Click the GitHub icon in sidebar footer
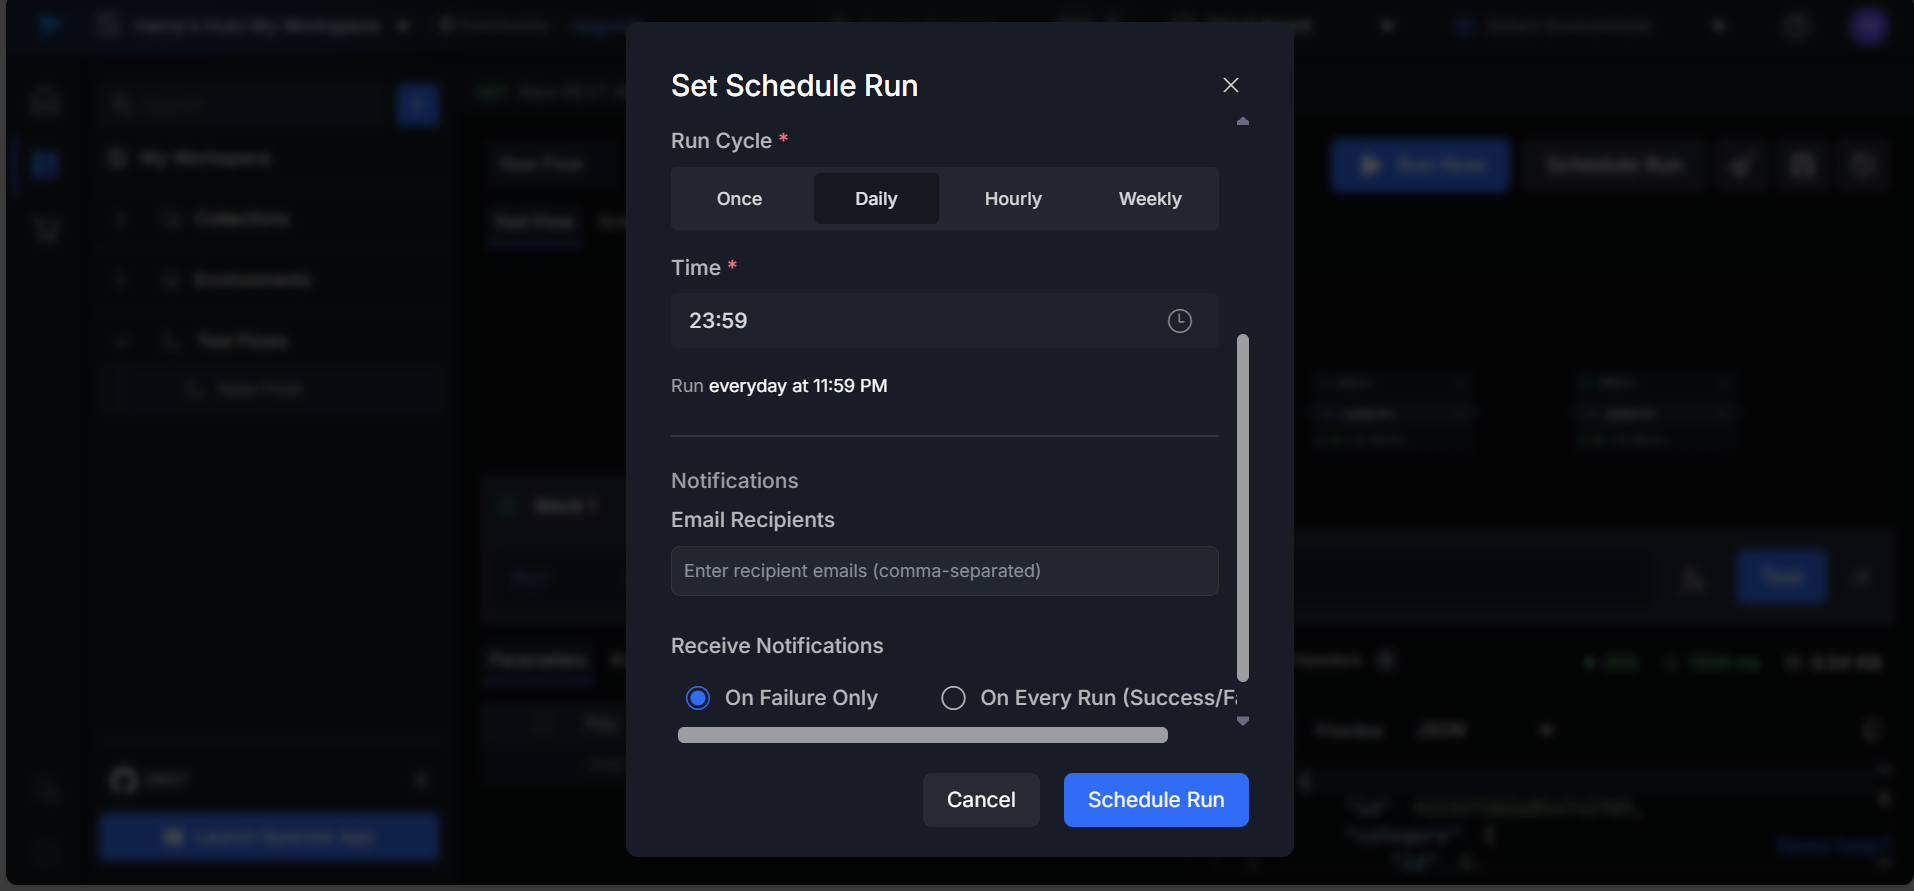 coord(124,779)
